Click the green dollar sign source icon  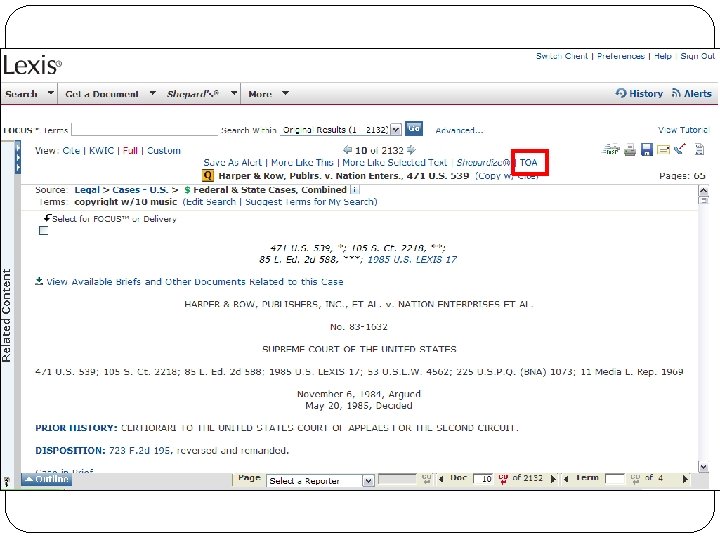pyautogui.click(x=187, y=190)
